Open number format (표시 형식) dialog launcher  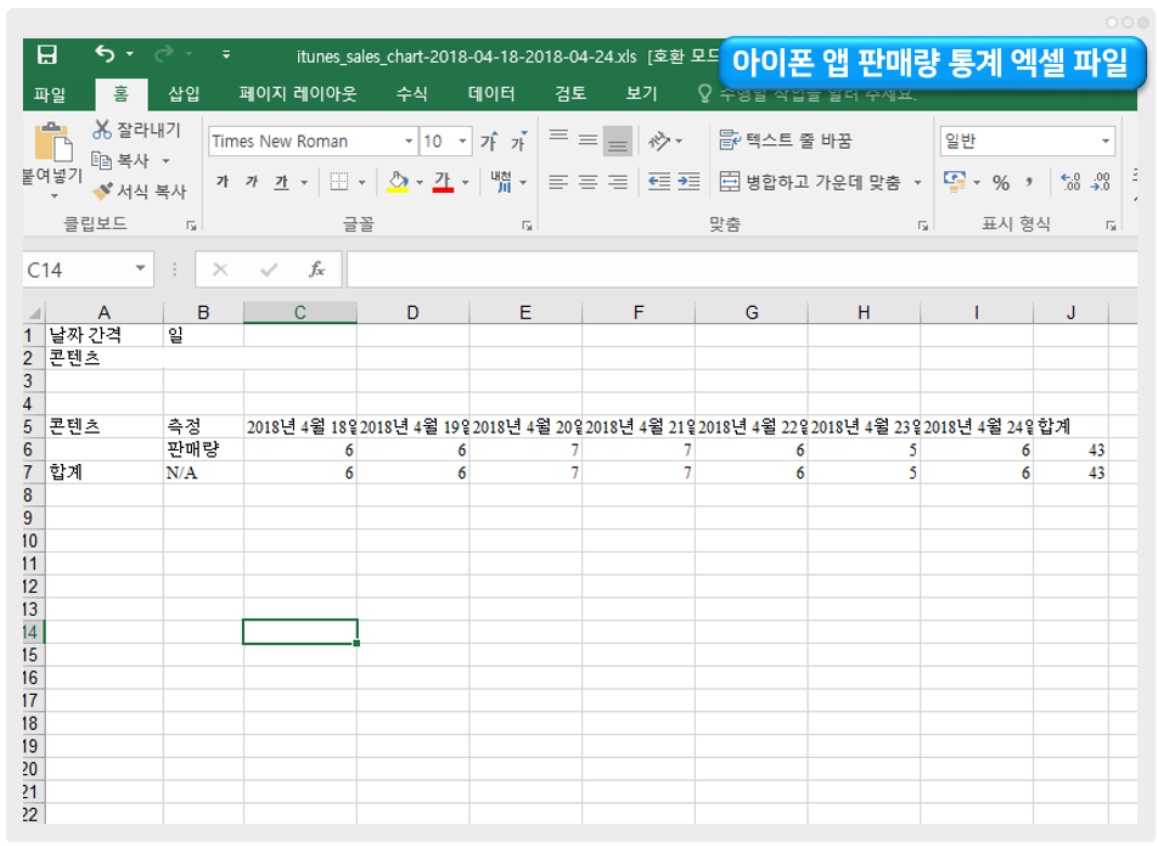tap(1111, 226)
